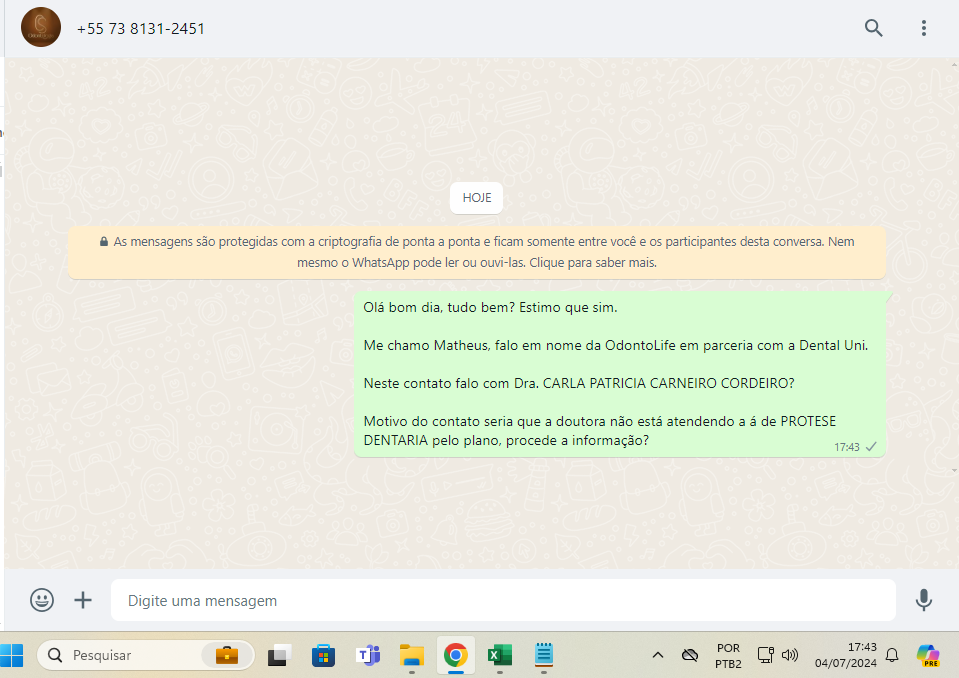Open the volume control icon

pyautogui.click(x=790, y=655)
